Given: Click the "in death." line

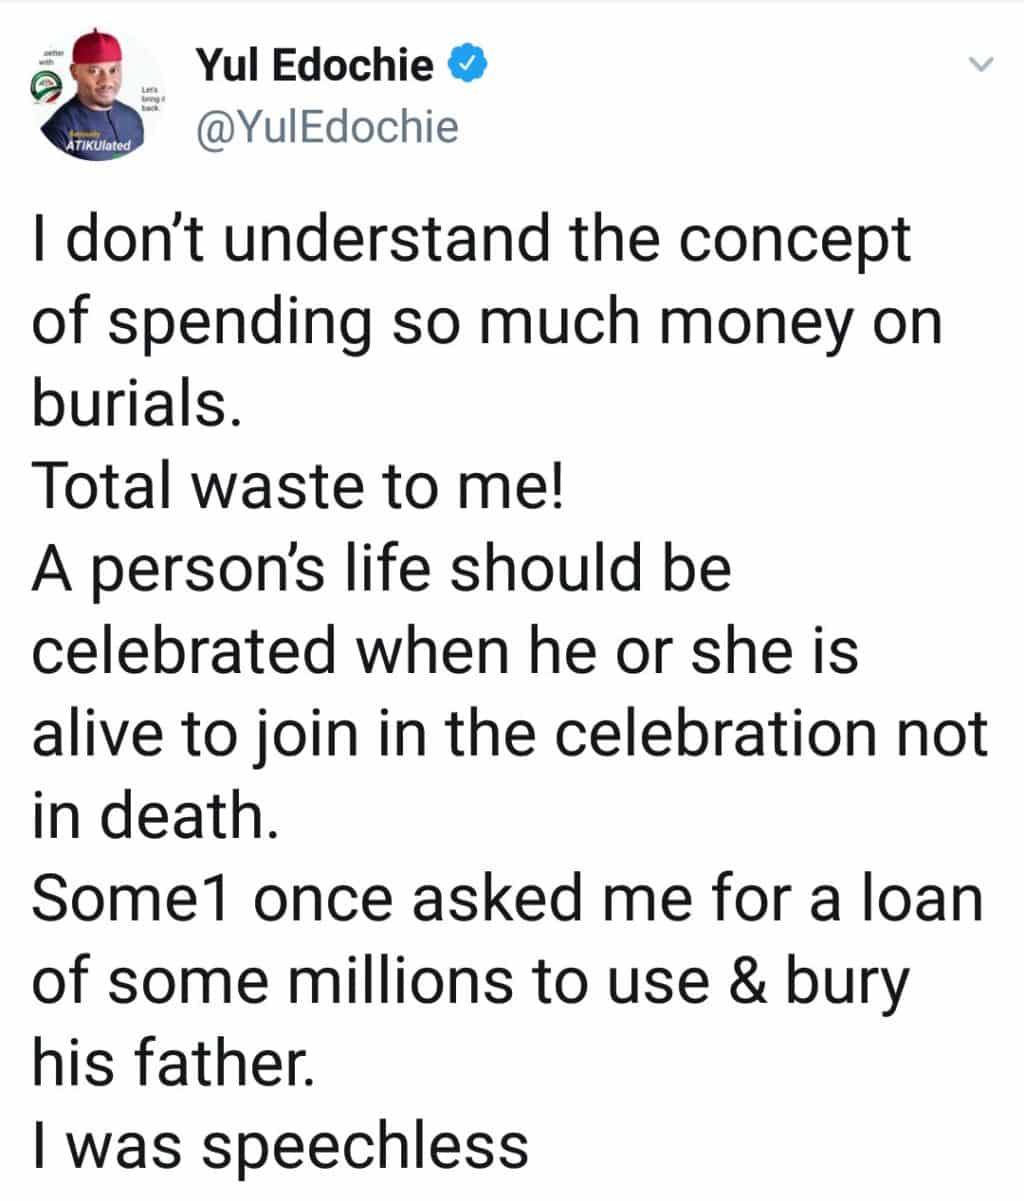Looking at the screenshot, I should 152,816.
